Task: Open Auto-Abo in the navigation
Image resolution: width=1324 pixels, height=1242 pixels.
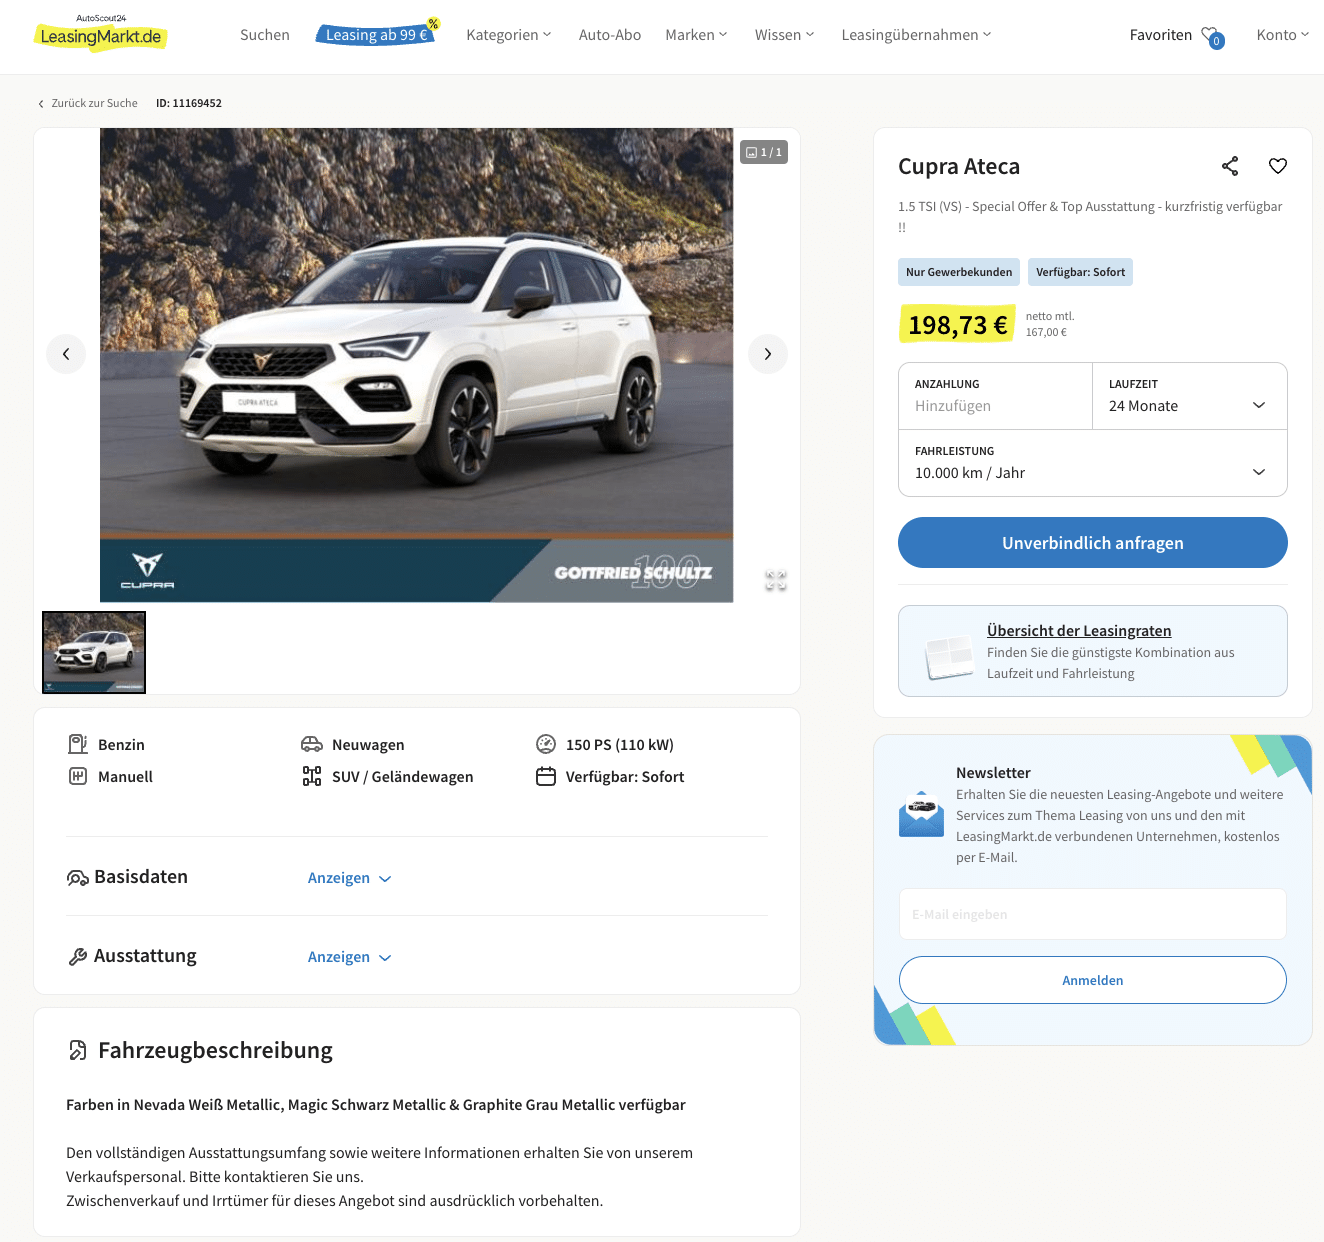Action: tap(610, 35)
